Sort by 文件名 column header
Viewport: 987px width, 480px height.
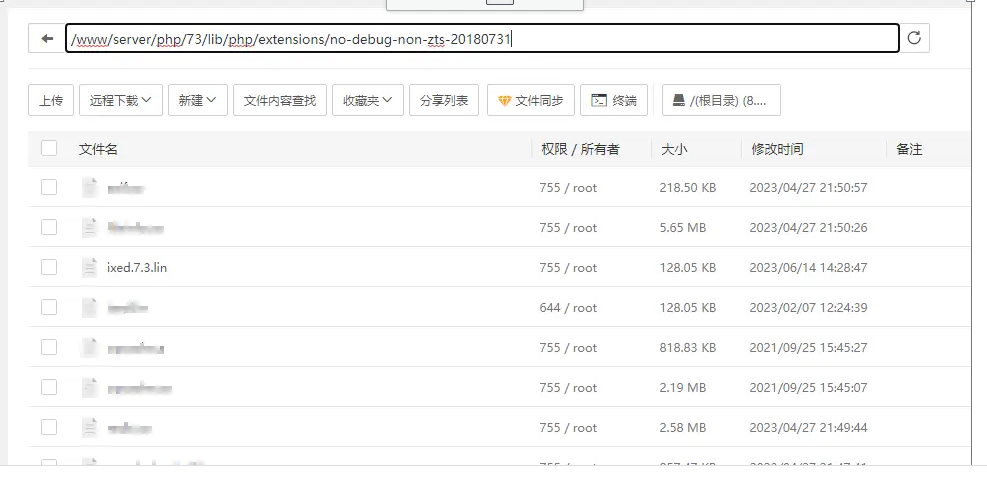click(98, 149)
